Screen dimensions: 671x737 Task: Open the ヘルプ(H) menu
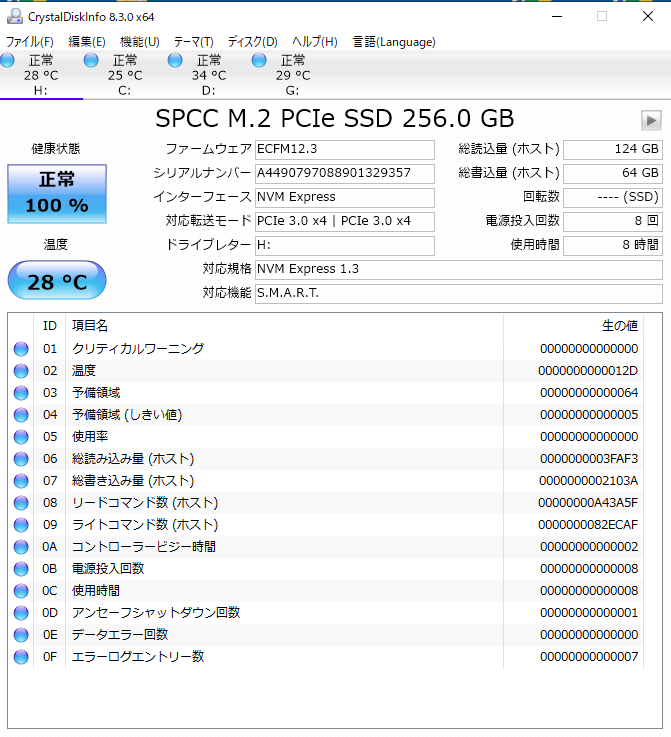point(315,42)
